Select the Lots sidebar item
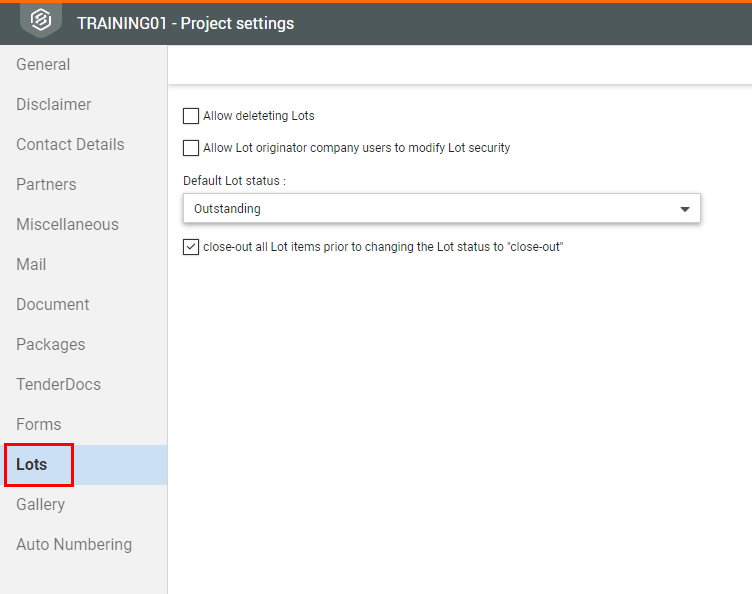752x594 pixels. pyautogui.click(x=32, y=465)
